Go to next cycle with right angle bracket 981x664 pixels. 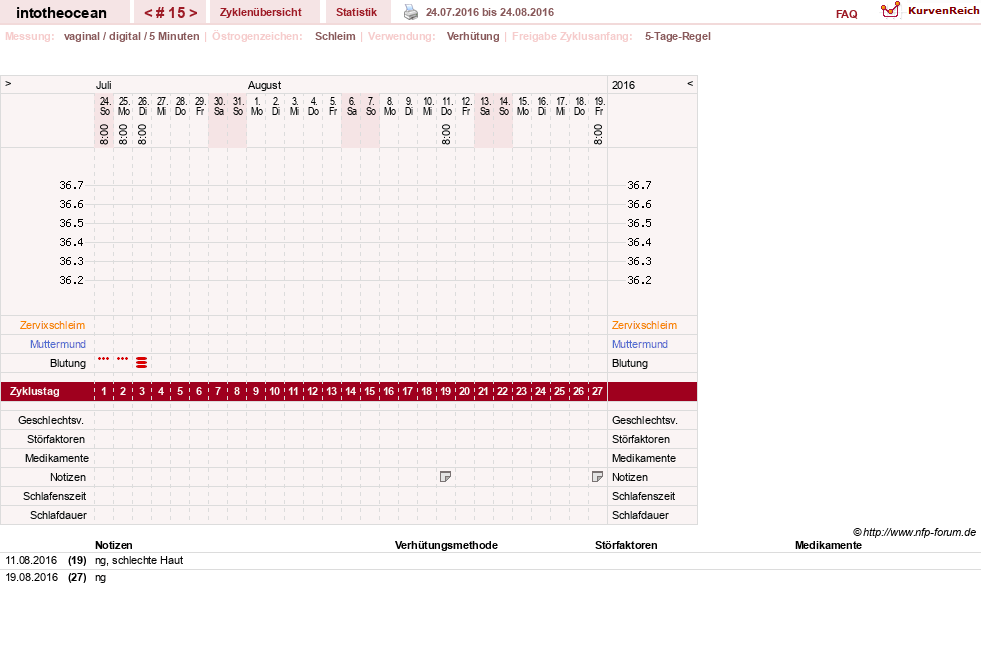tap(193, 13)
